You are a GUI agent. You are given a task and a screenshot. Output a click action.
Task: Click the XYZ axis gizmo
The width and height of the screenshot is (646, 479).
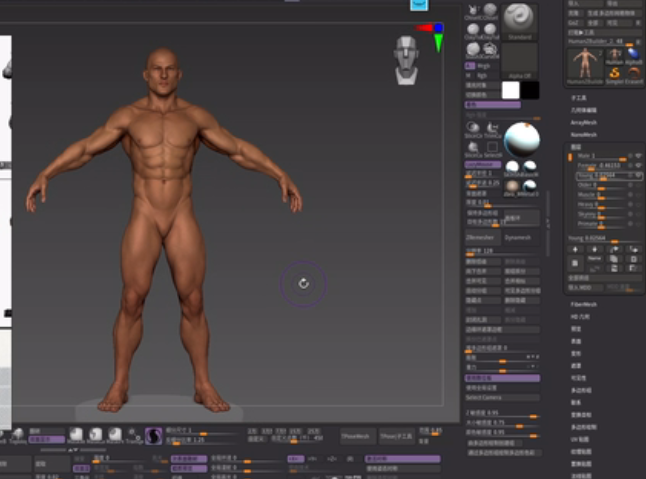pos(430,36)
